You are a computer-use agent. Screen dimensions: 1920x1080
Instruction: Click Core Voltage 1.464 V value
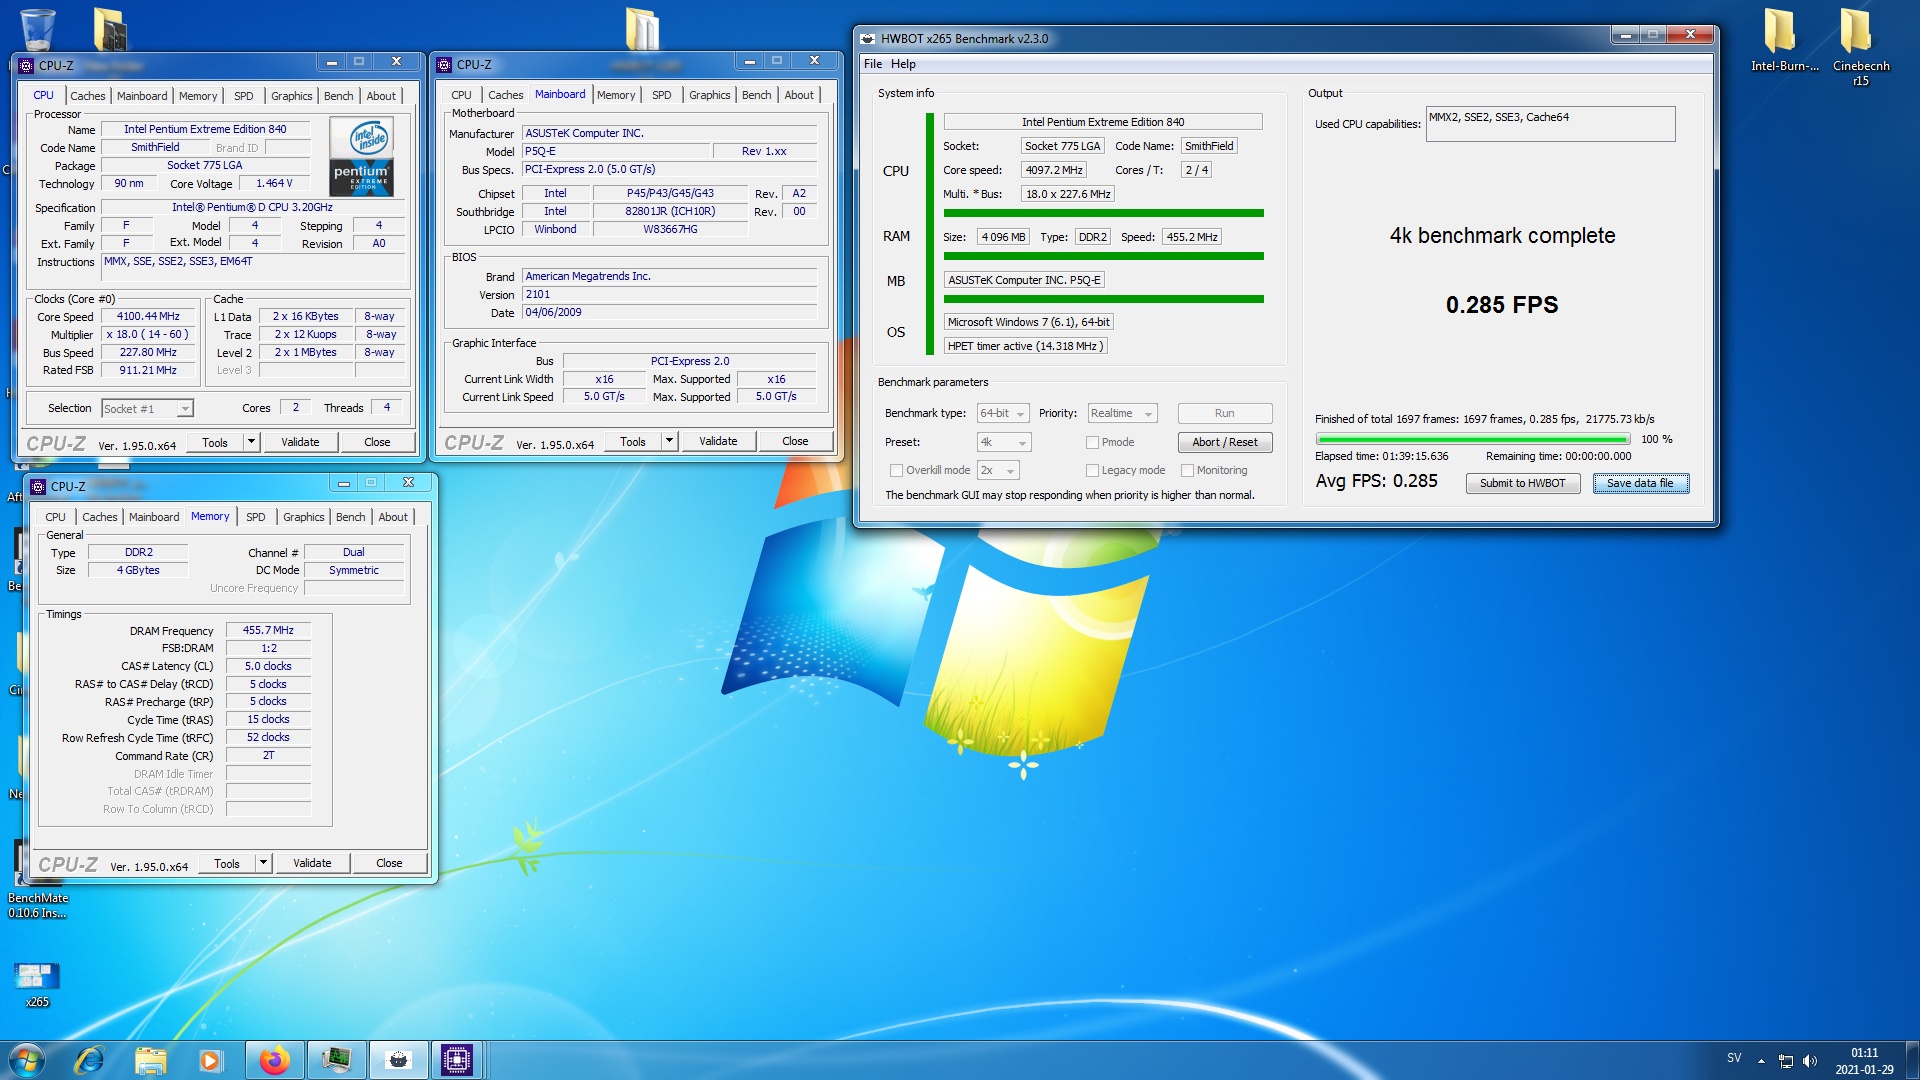coord(274,183)
